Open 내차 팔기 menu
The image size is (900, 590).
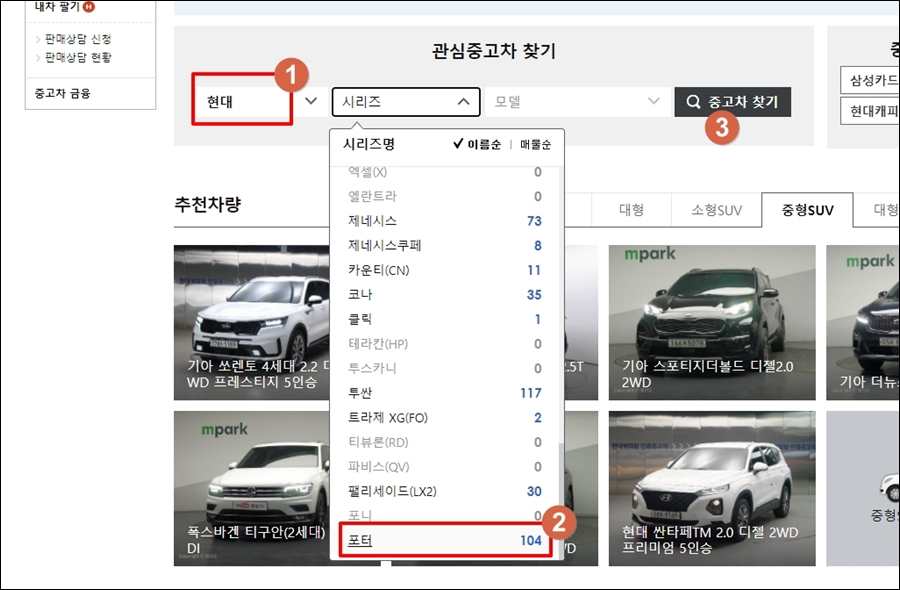pos(57,7)
